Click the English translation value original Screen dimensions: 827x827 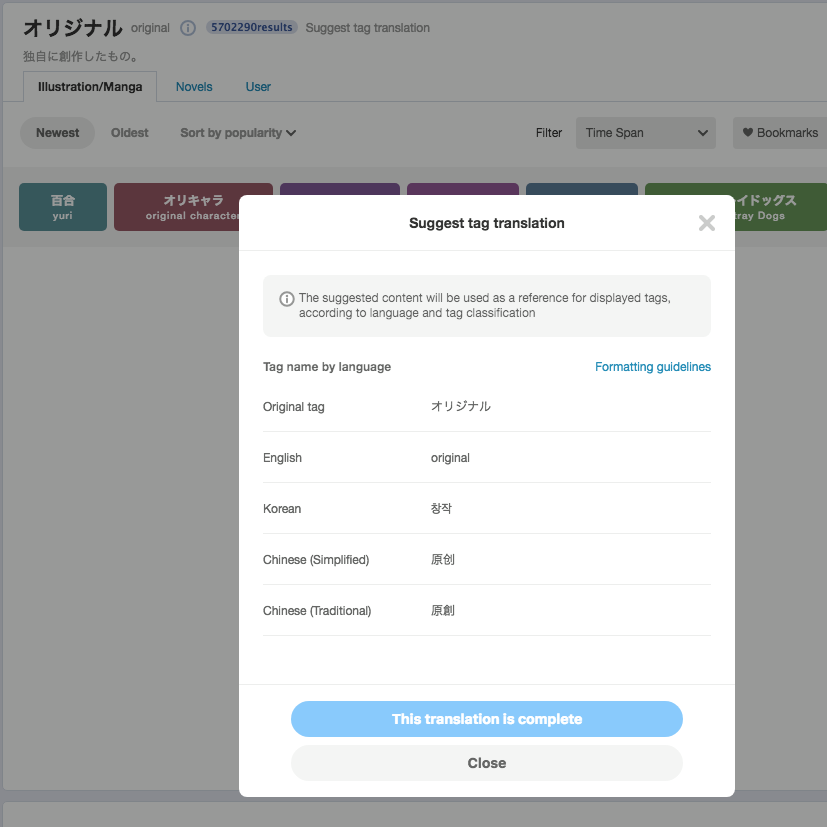[x=450, y=458]
